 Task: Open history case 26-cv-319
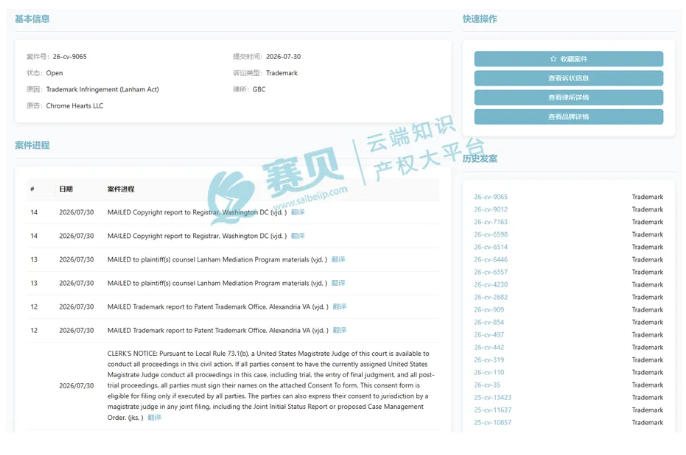[489, 360]
